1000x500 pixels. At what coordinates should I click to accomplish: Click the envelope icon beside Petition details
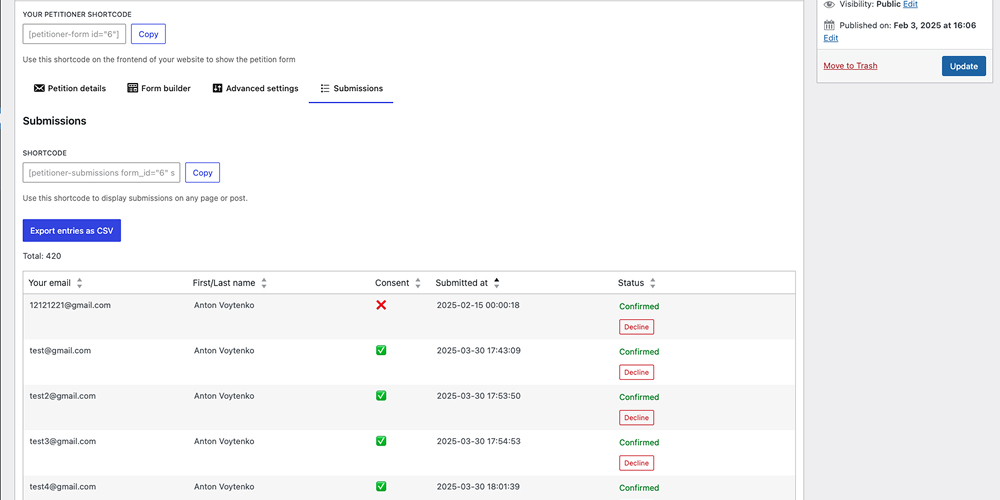(39, 88)
